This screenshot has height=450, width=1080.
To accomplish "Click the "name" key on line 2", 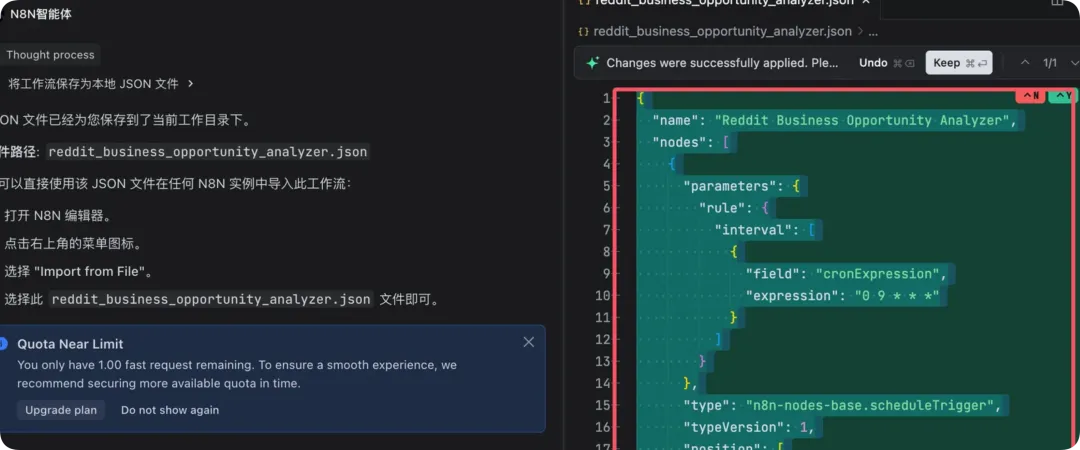I will pos(676,120).
